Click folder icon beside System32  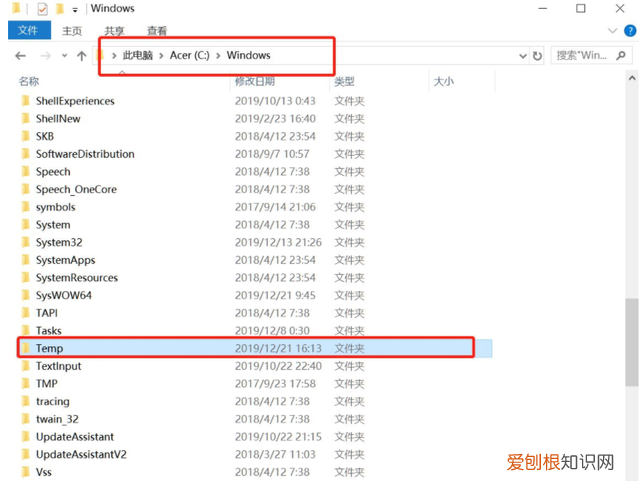(x=25, y=242)
